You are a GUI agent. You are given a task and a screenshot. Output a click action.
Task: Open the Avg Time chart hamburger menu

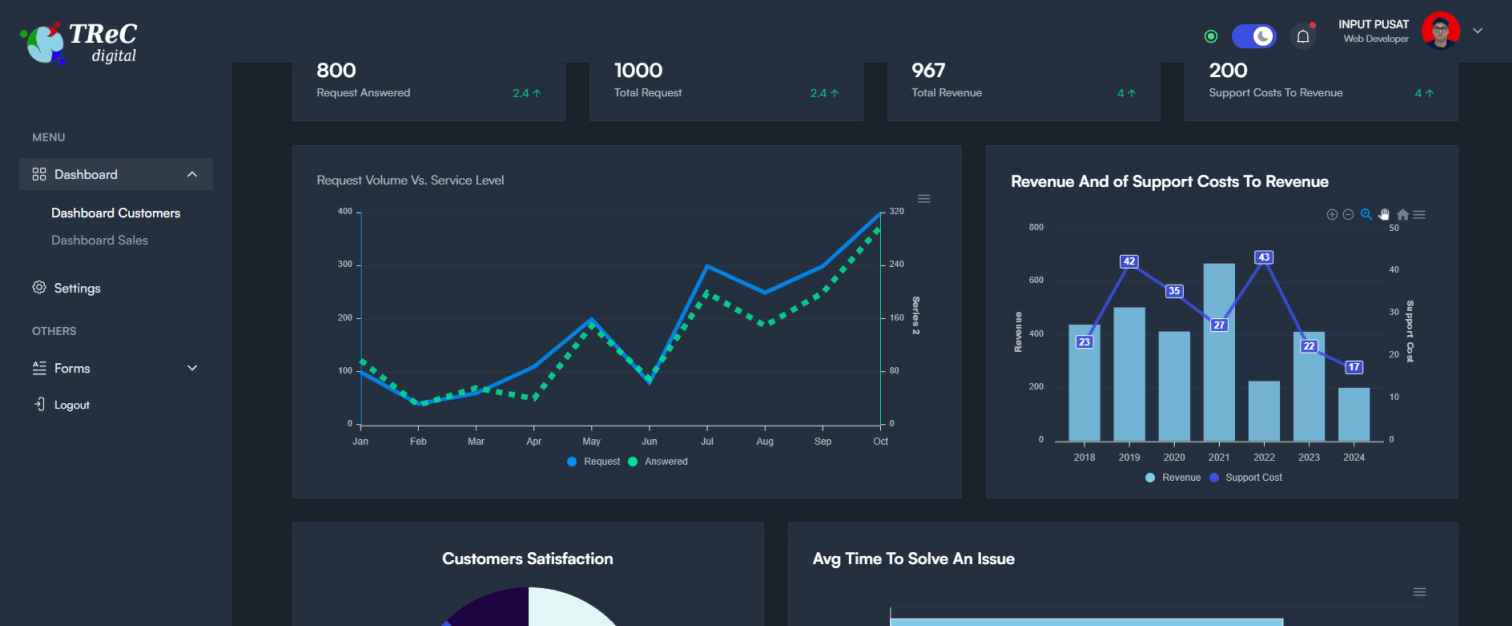click(1420, 591)
